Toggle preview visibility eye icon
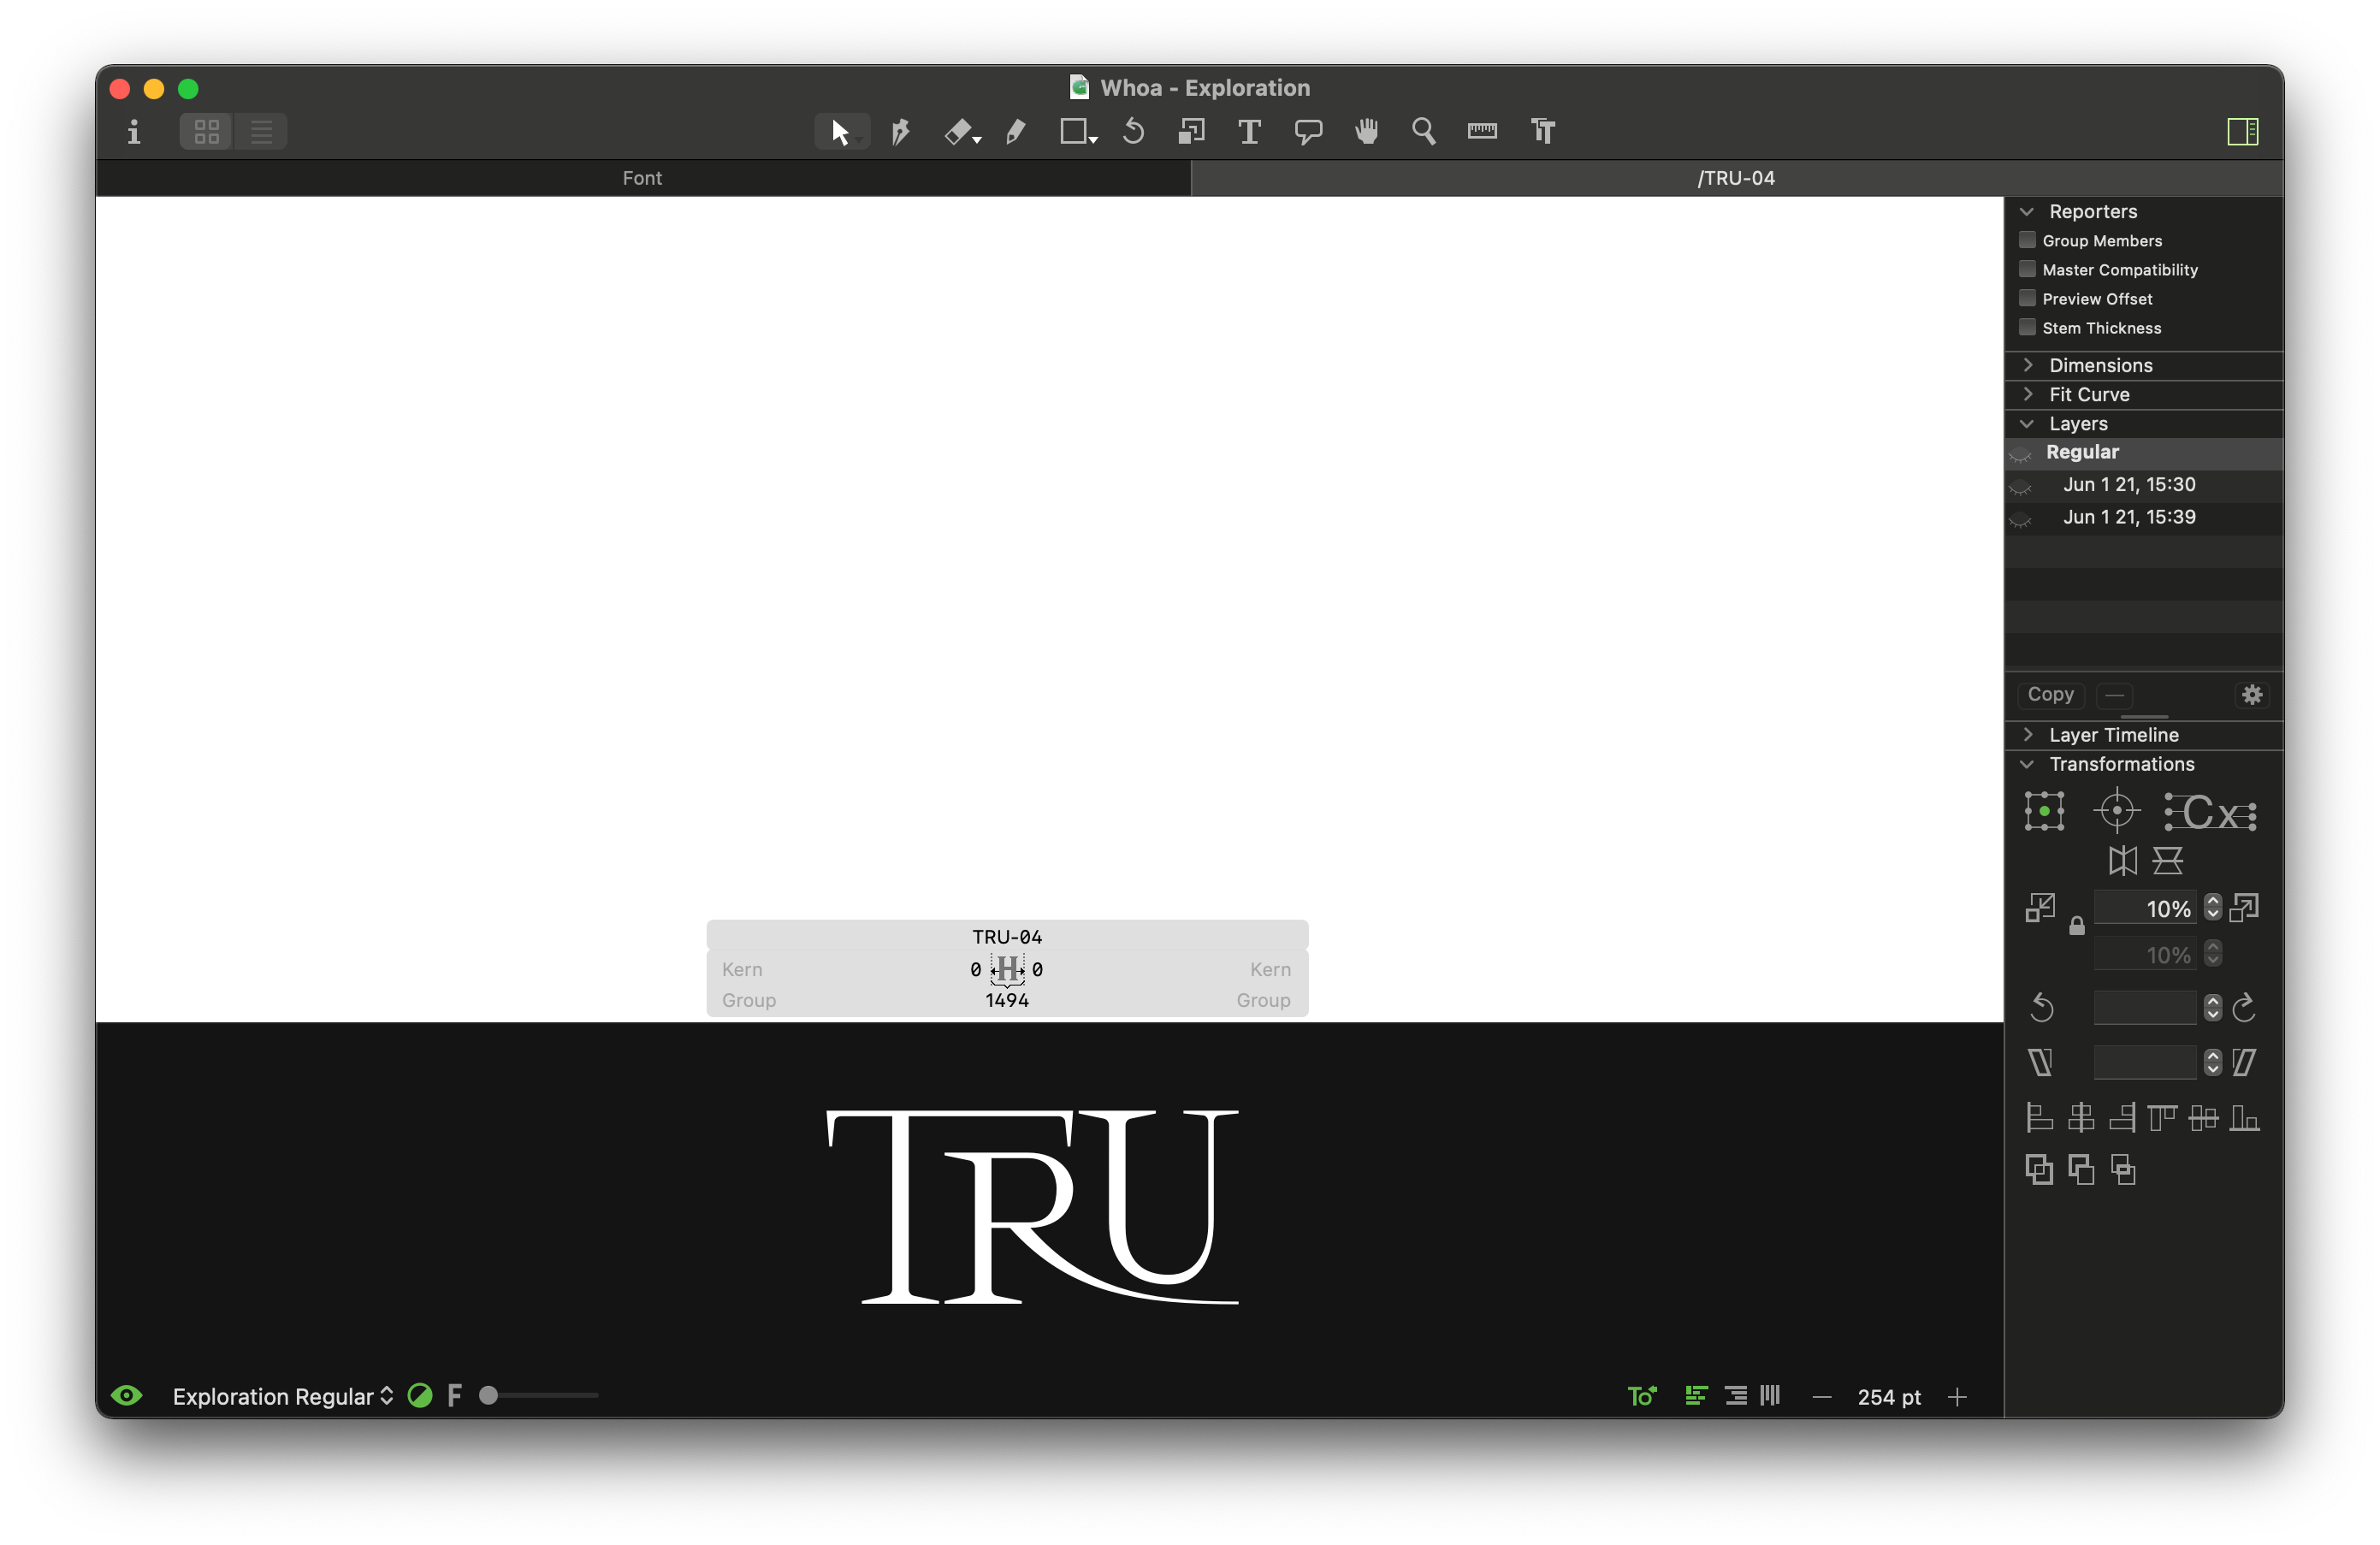 [x=127, y=1396]
